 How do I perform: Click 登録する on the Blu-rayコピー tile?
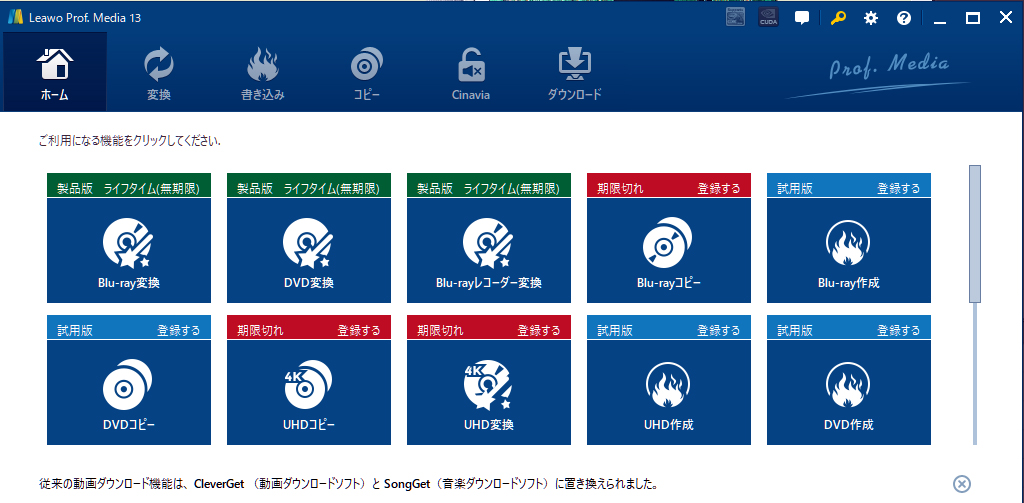coord(719,189)
